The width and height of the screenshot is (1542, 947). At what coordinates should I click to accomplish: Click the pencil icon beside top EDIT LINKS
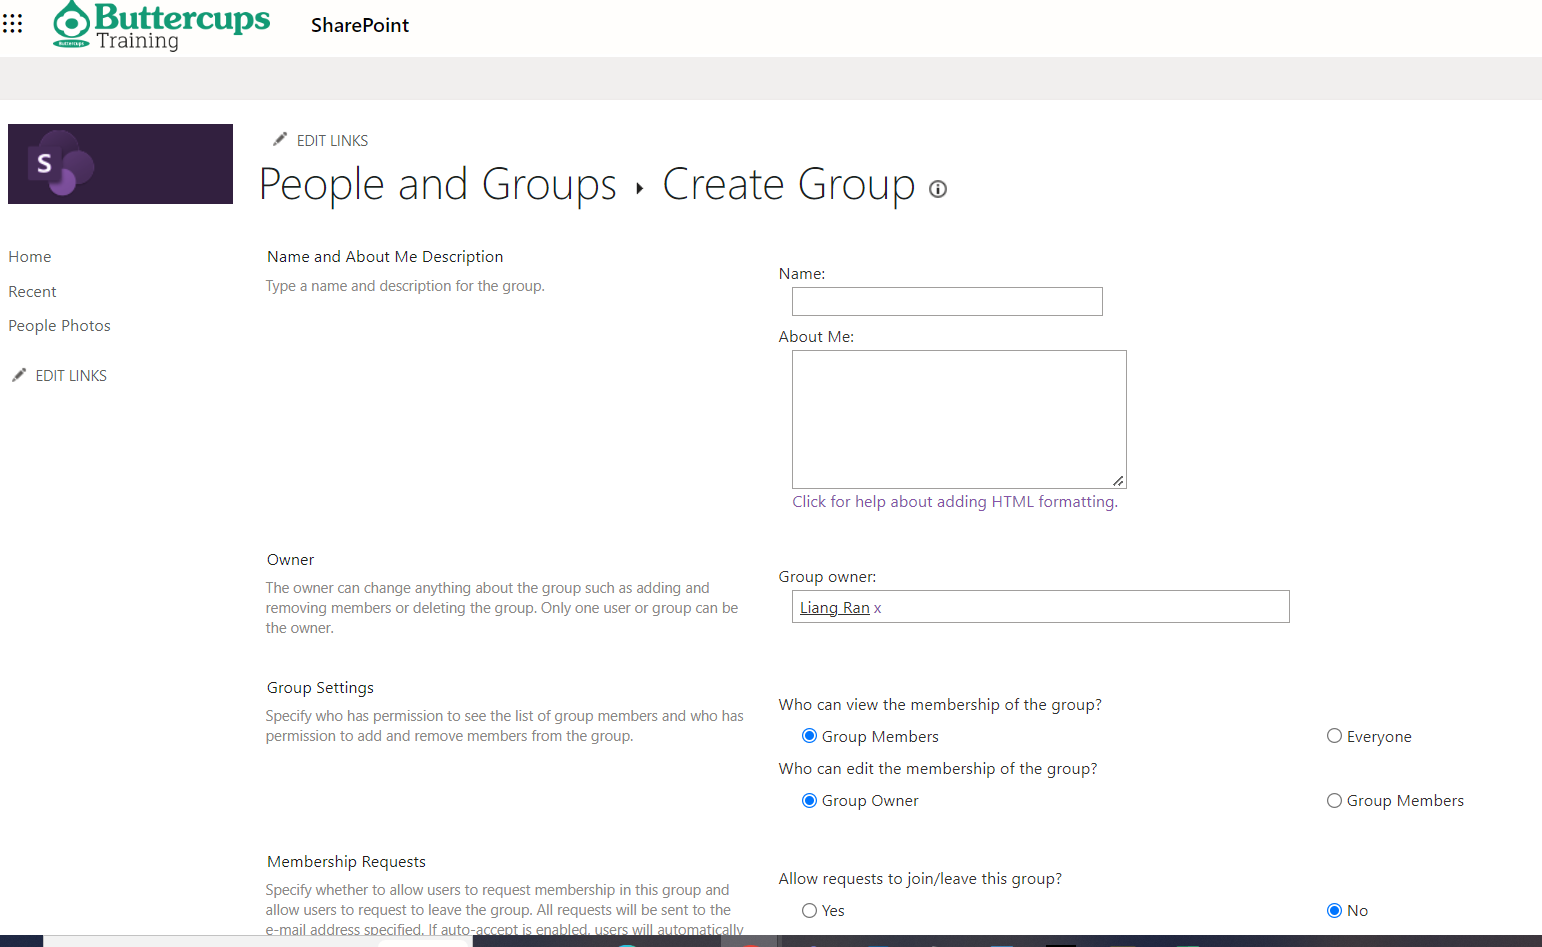(x=280, y=139)
